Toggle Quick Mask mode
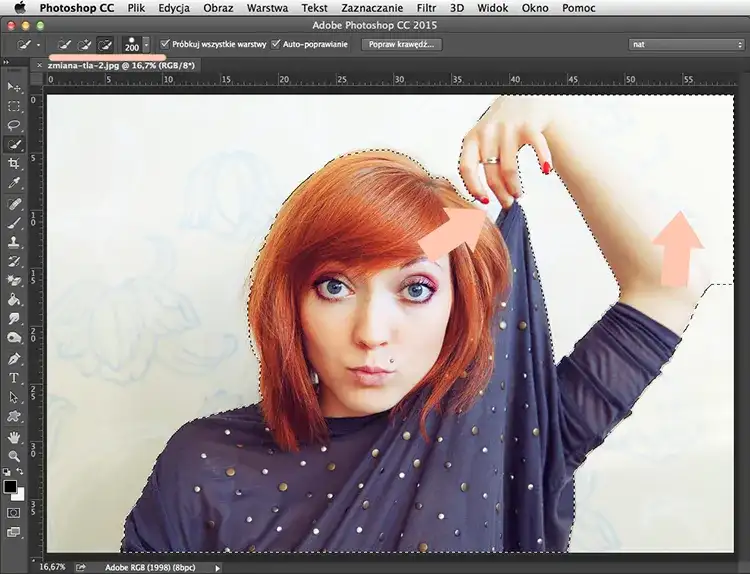The height and width of the screenshot is (574, 750). tap(14, 513)
